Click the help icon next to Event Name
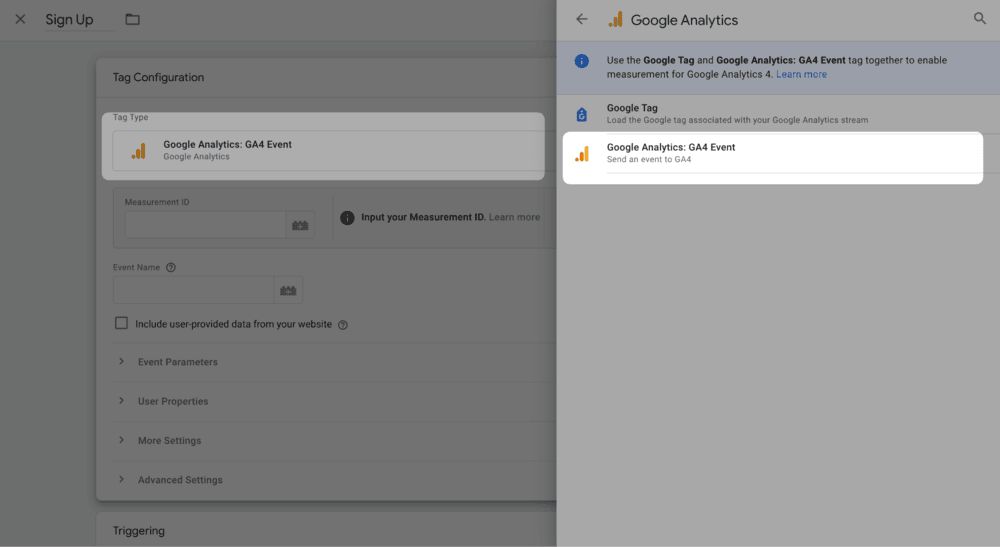This screenshot has width=1000, height=547. click(171, 268)
